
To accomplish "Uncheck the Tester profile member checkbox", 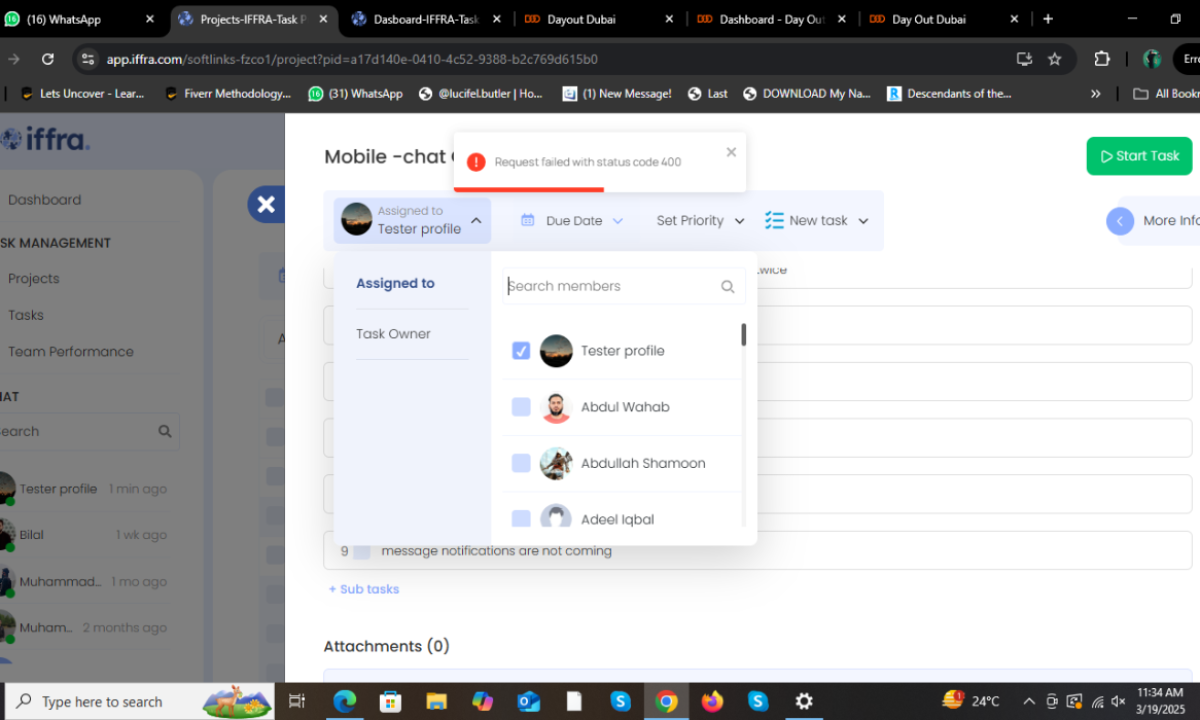I will coord(521,351).
